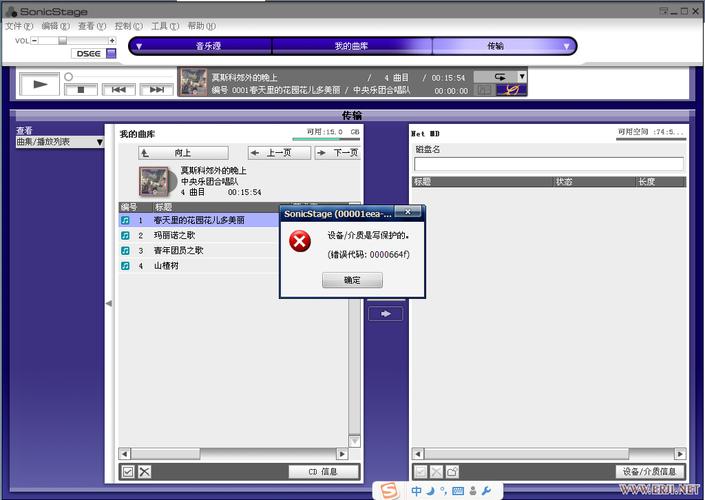Click the DSEE button

(88, 54)
